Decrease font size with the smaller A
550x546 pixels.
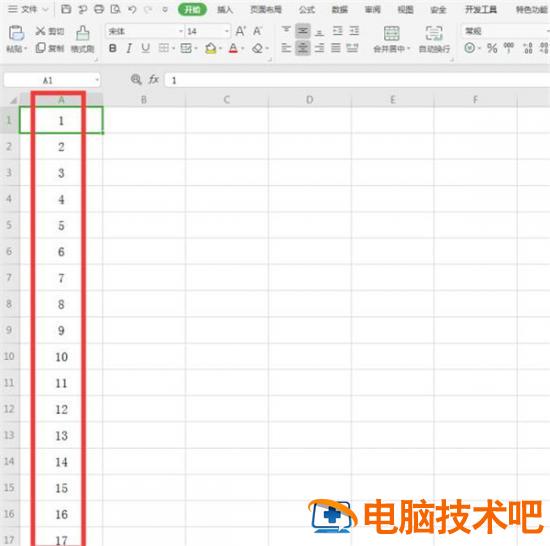[x=257, y=31]
